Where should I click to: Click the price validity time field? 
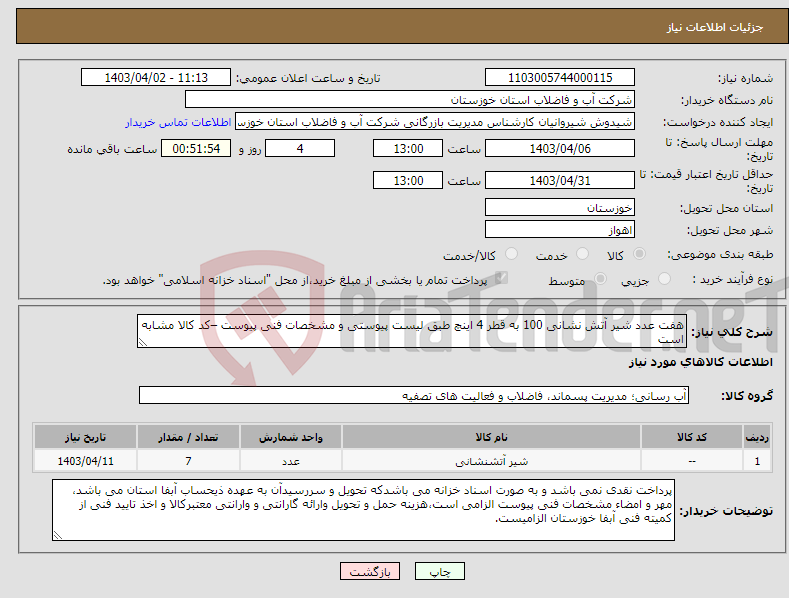tap(408, 180)
